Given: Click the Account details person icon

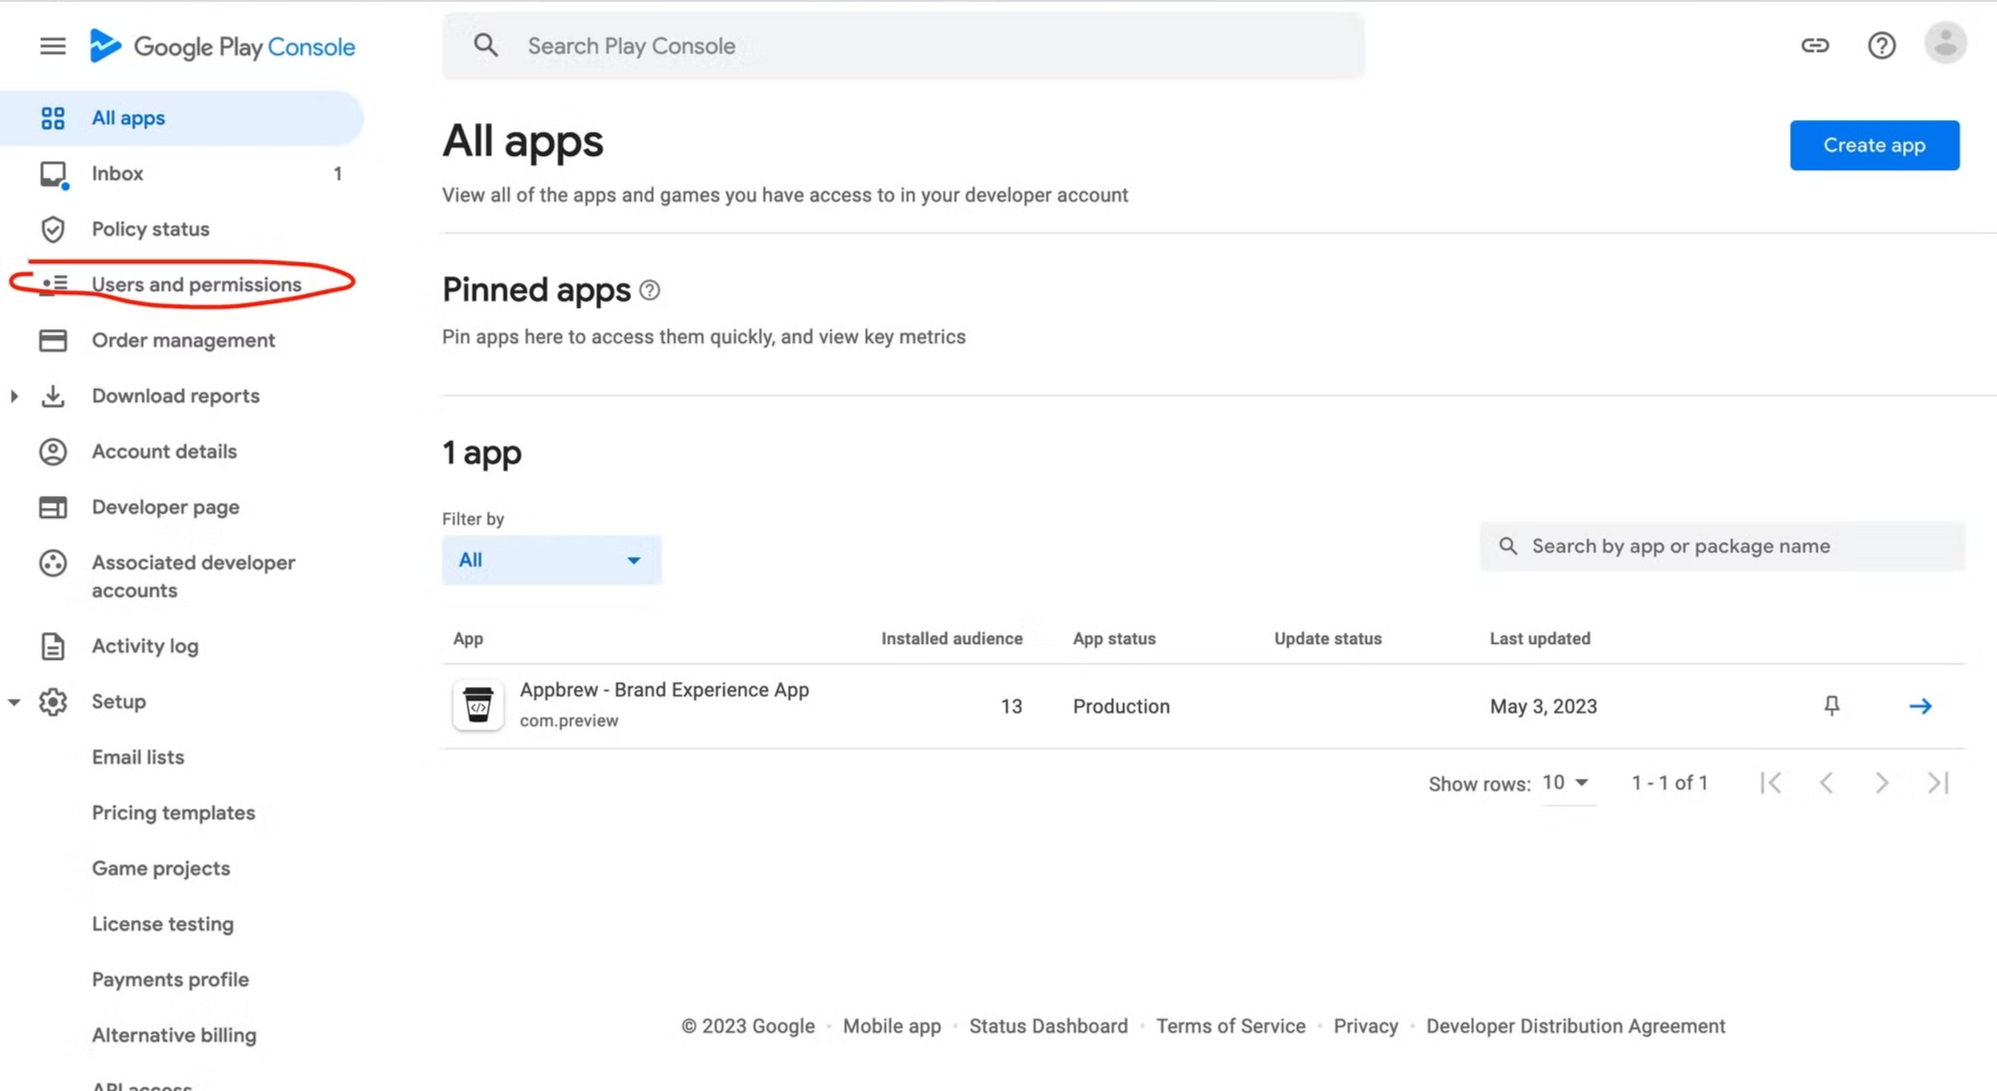Looking at the screenshot, I should [x=53, y=452].
